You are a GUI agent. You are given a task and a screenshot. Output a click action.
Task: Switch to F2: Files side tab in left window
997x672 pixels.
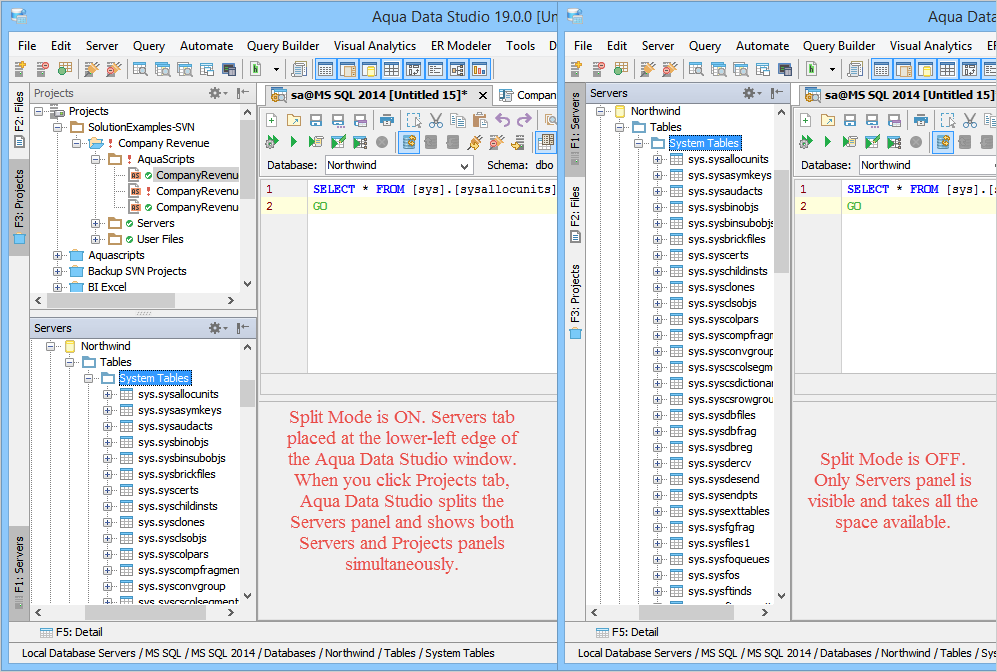click(19, 119)
